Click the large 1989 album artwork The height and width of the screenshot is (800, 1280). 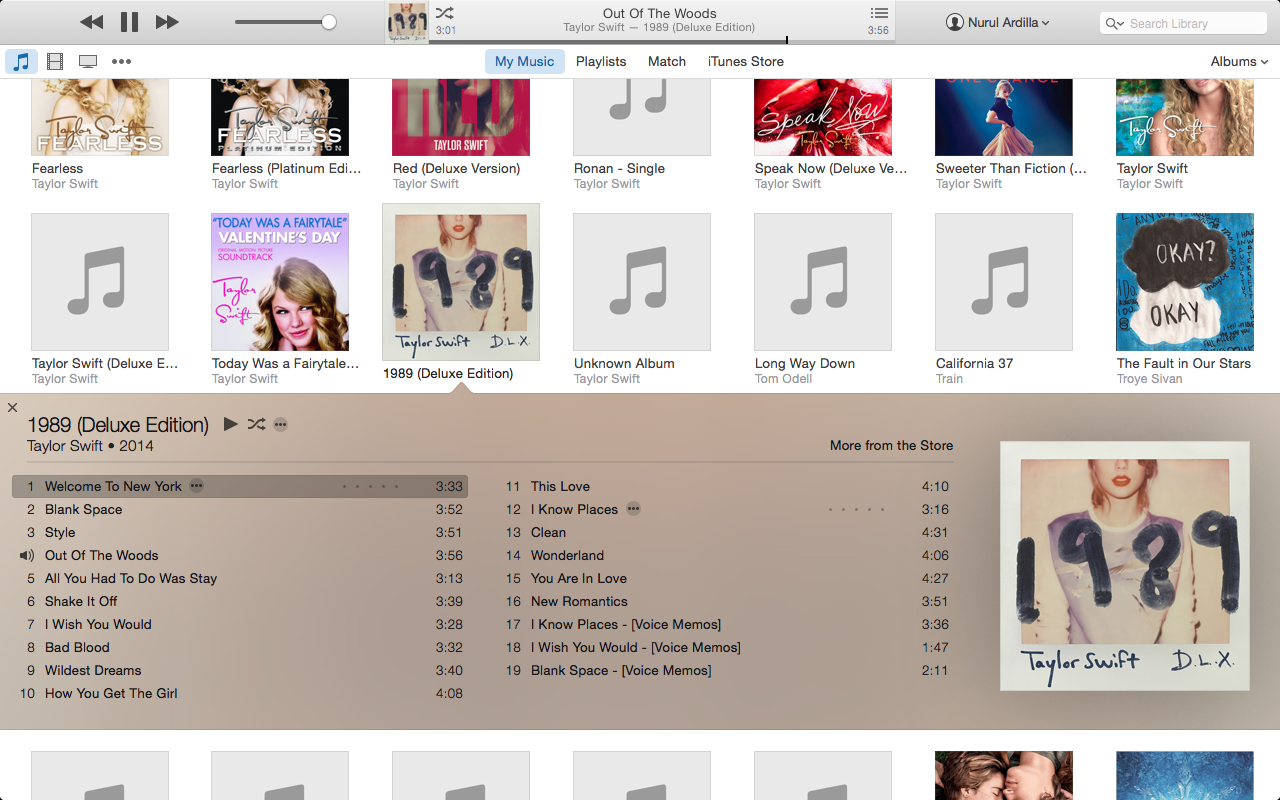click(1125, 565)
